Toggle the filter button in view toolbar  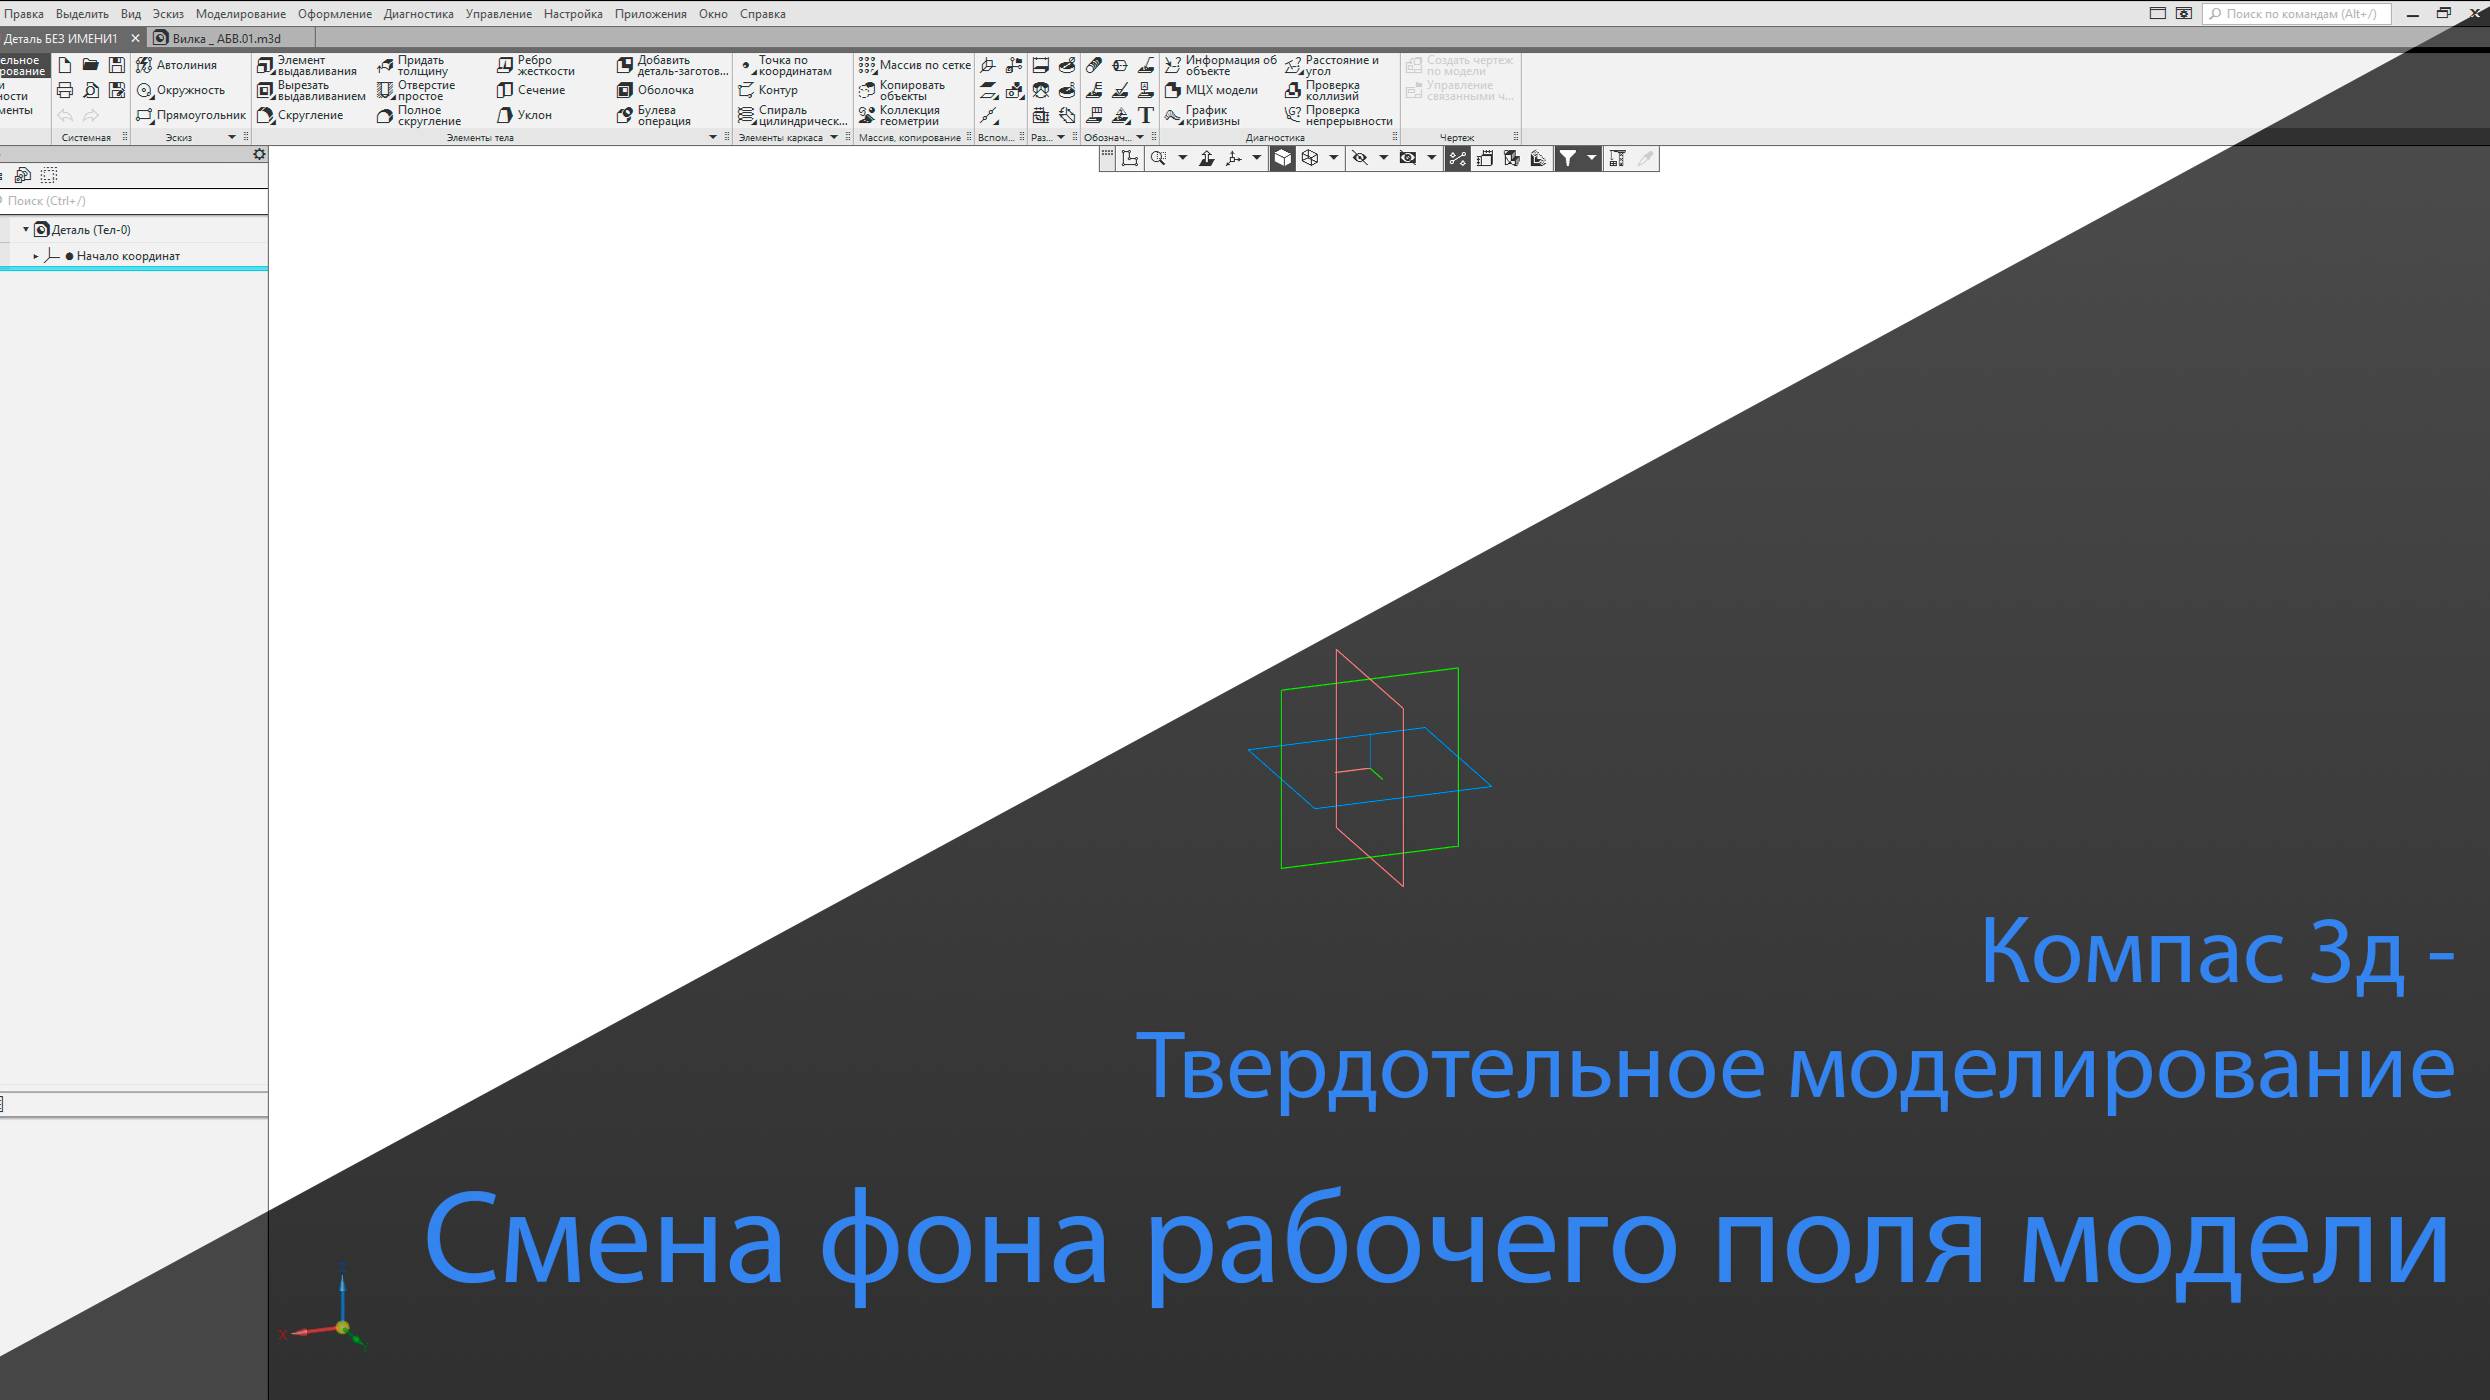point(1569,158)
